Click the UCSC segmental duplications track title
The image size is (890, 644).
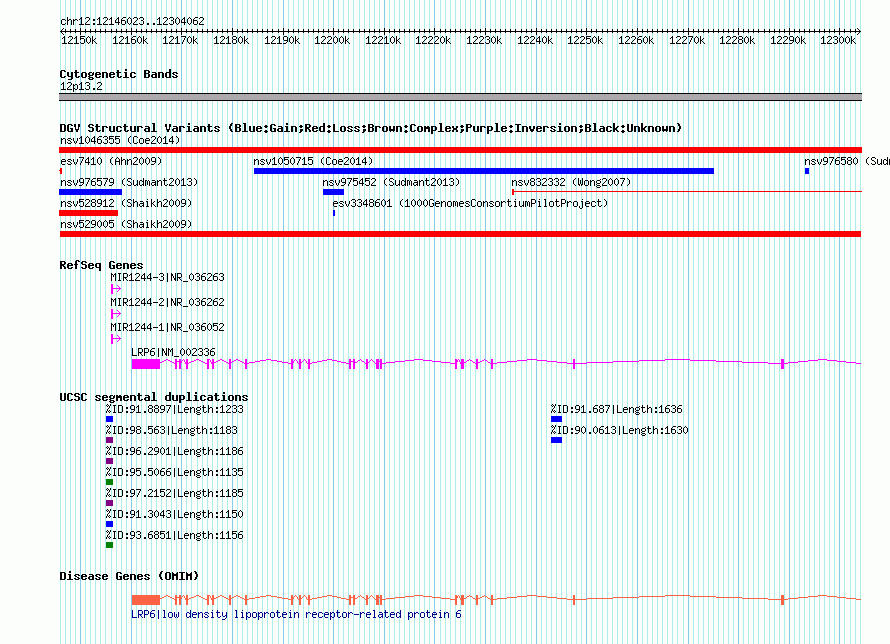[154, 397]
